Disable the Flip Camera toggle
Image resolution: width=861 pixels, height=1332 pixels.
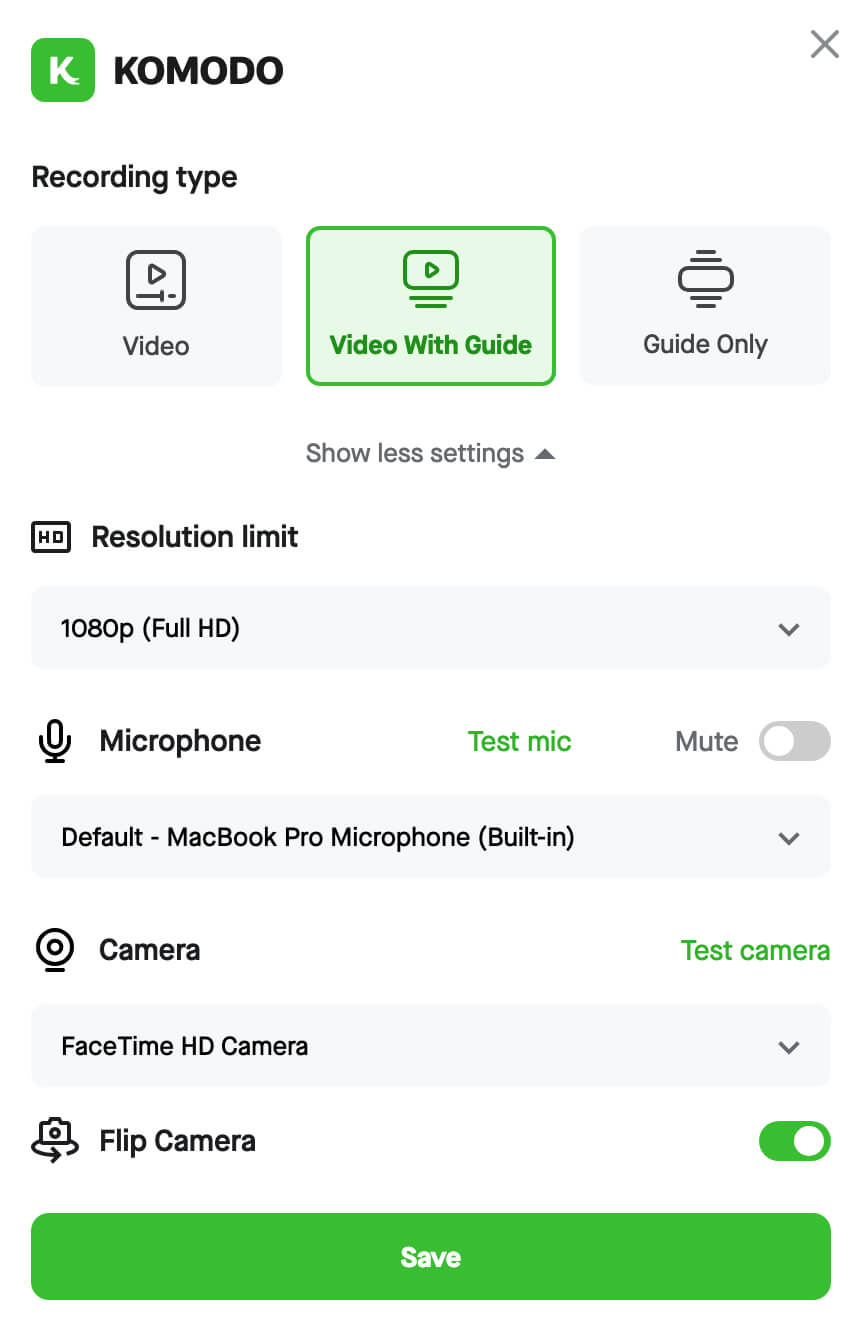pyautogui.click(x=794, y=1141)
